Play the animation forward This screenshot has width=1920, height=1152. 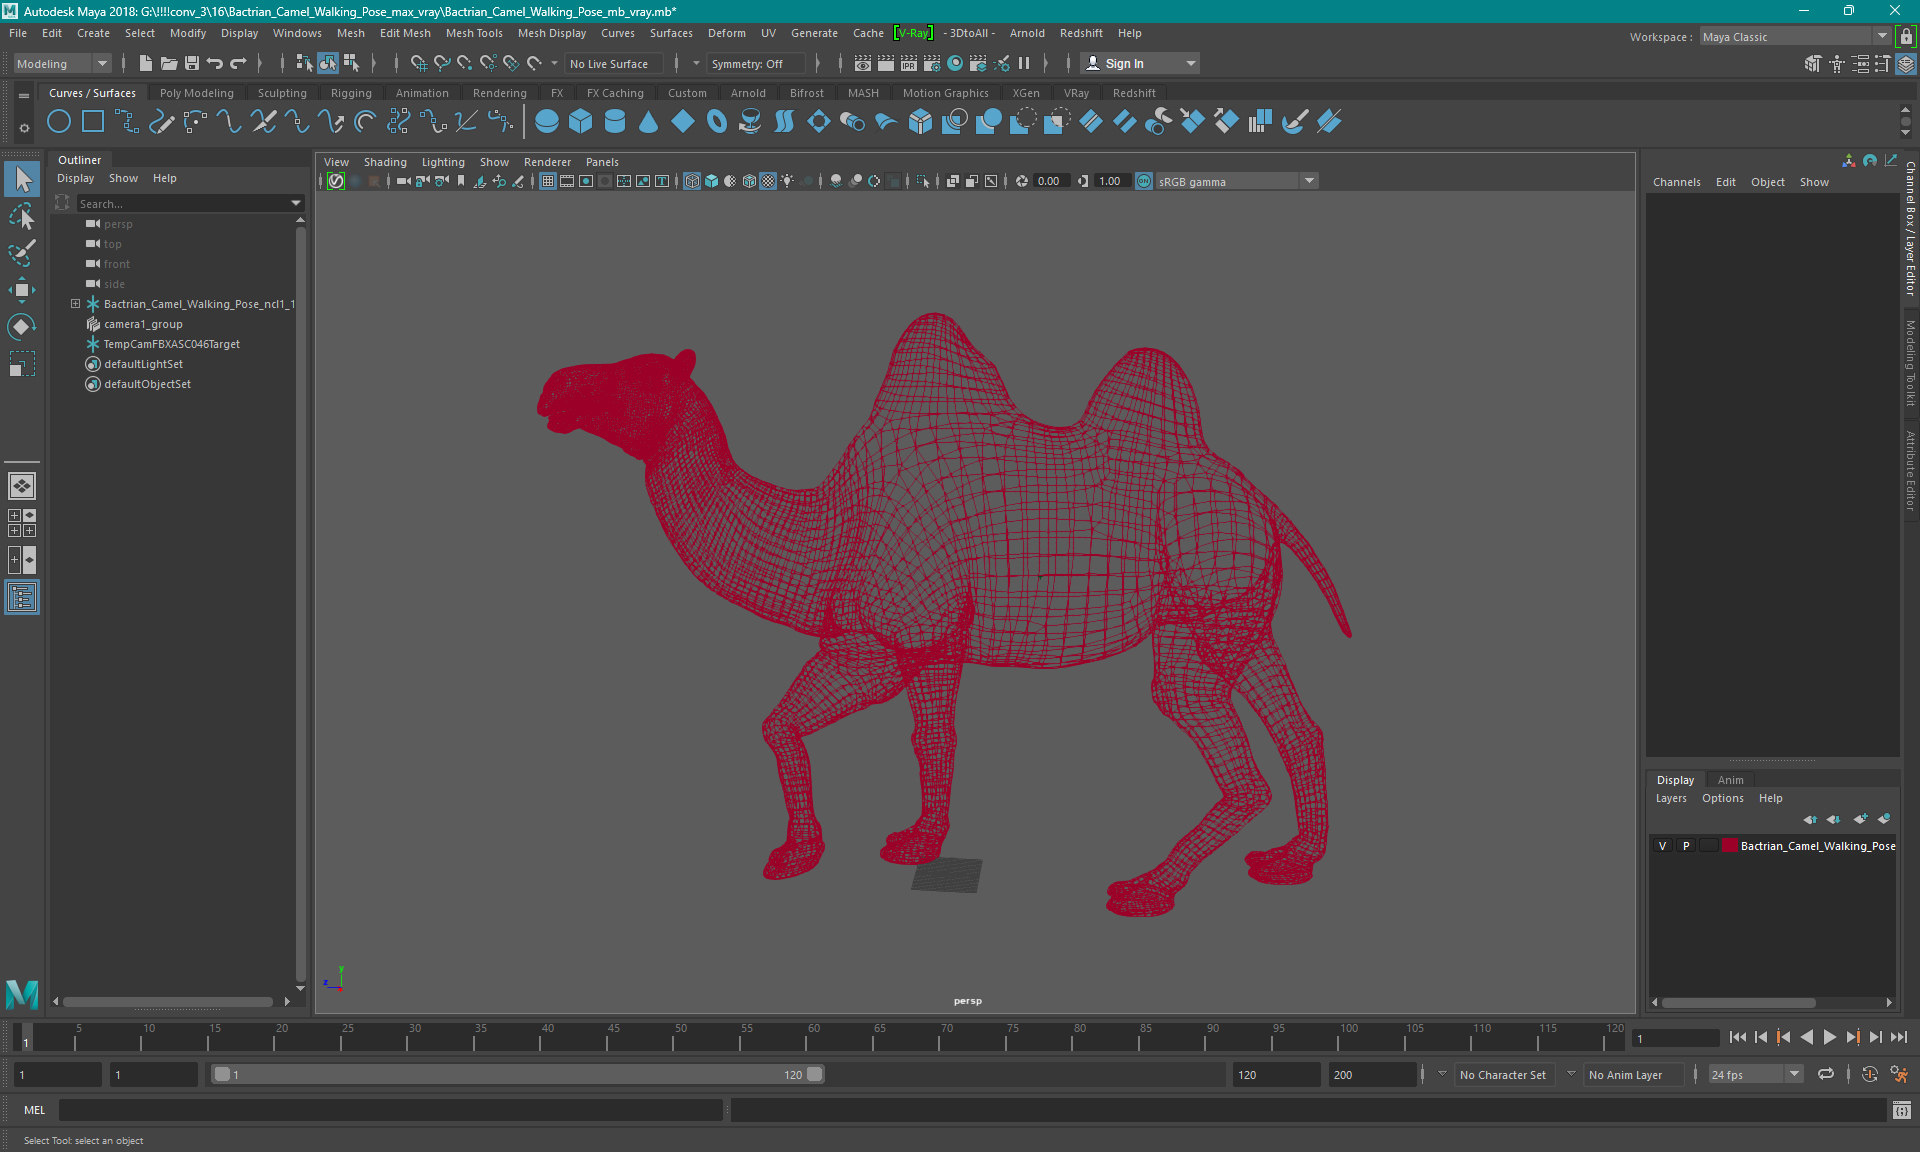click(x=1830, y=1038)
